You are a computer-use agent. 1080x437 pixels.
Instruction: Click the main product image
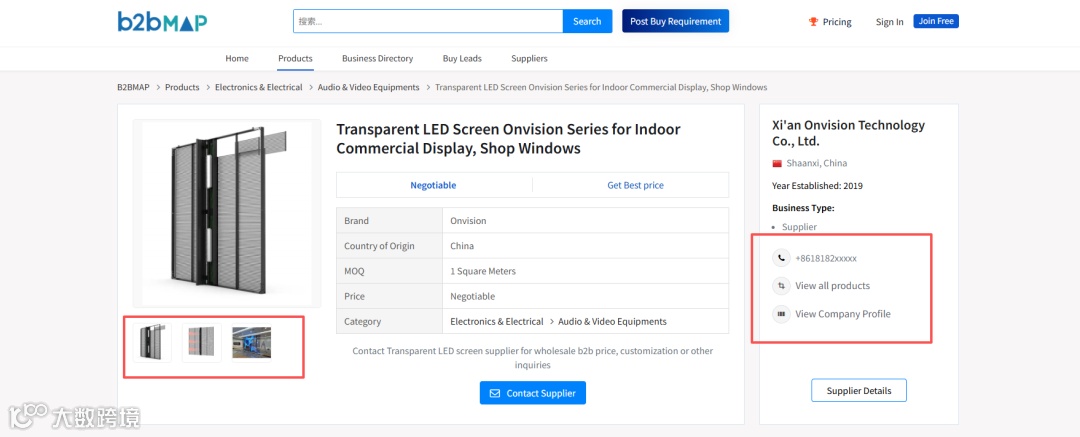tap(227, 213)
